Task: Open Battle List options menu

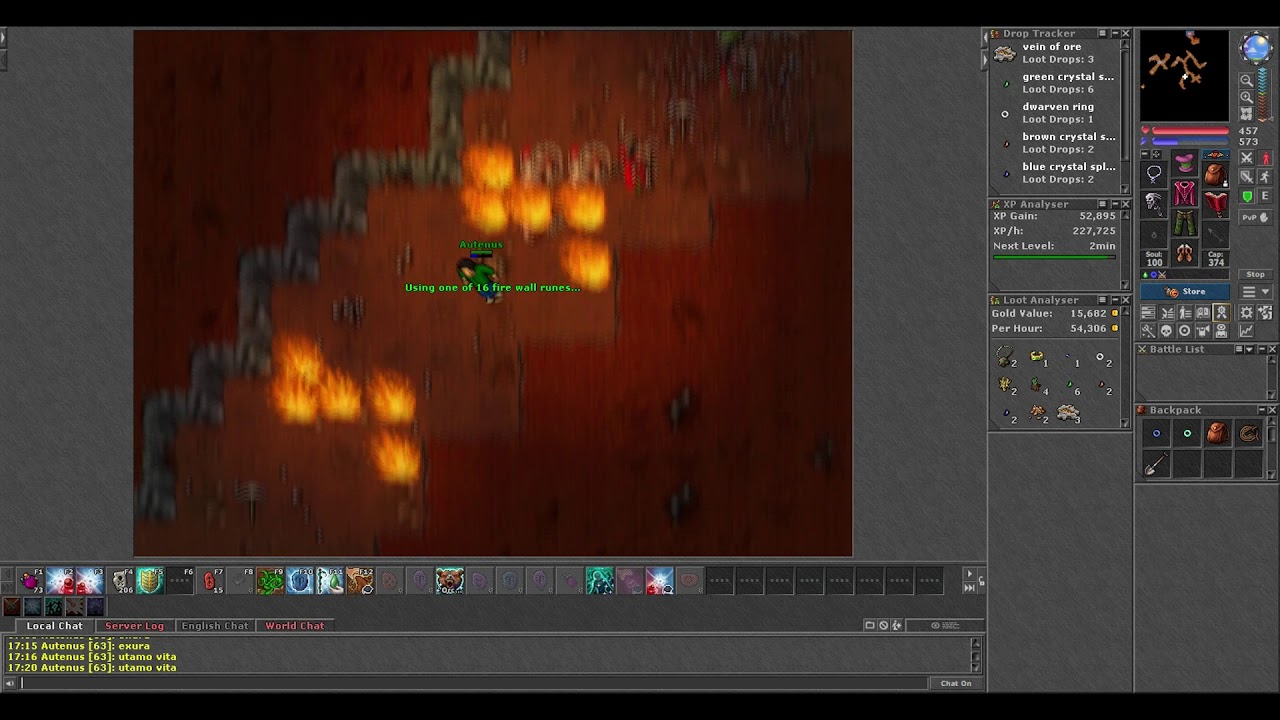Action: coord(1239,349)
